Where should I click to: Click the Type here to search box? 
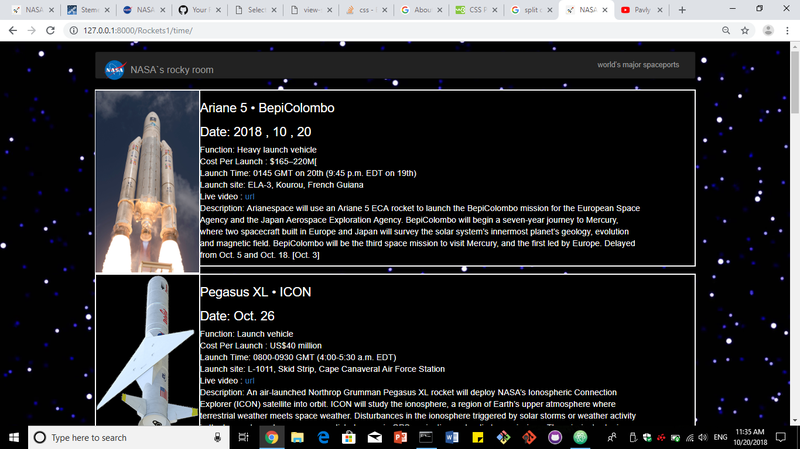[128, 437]
